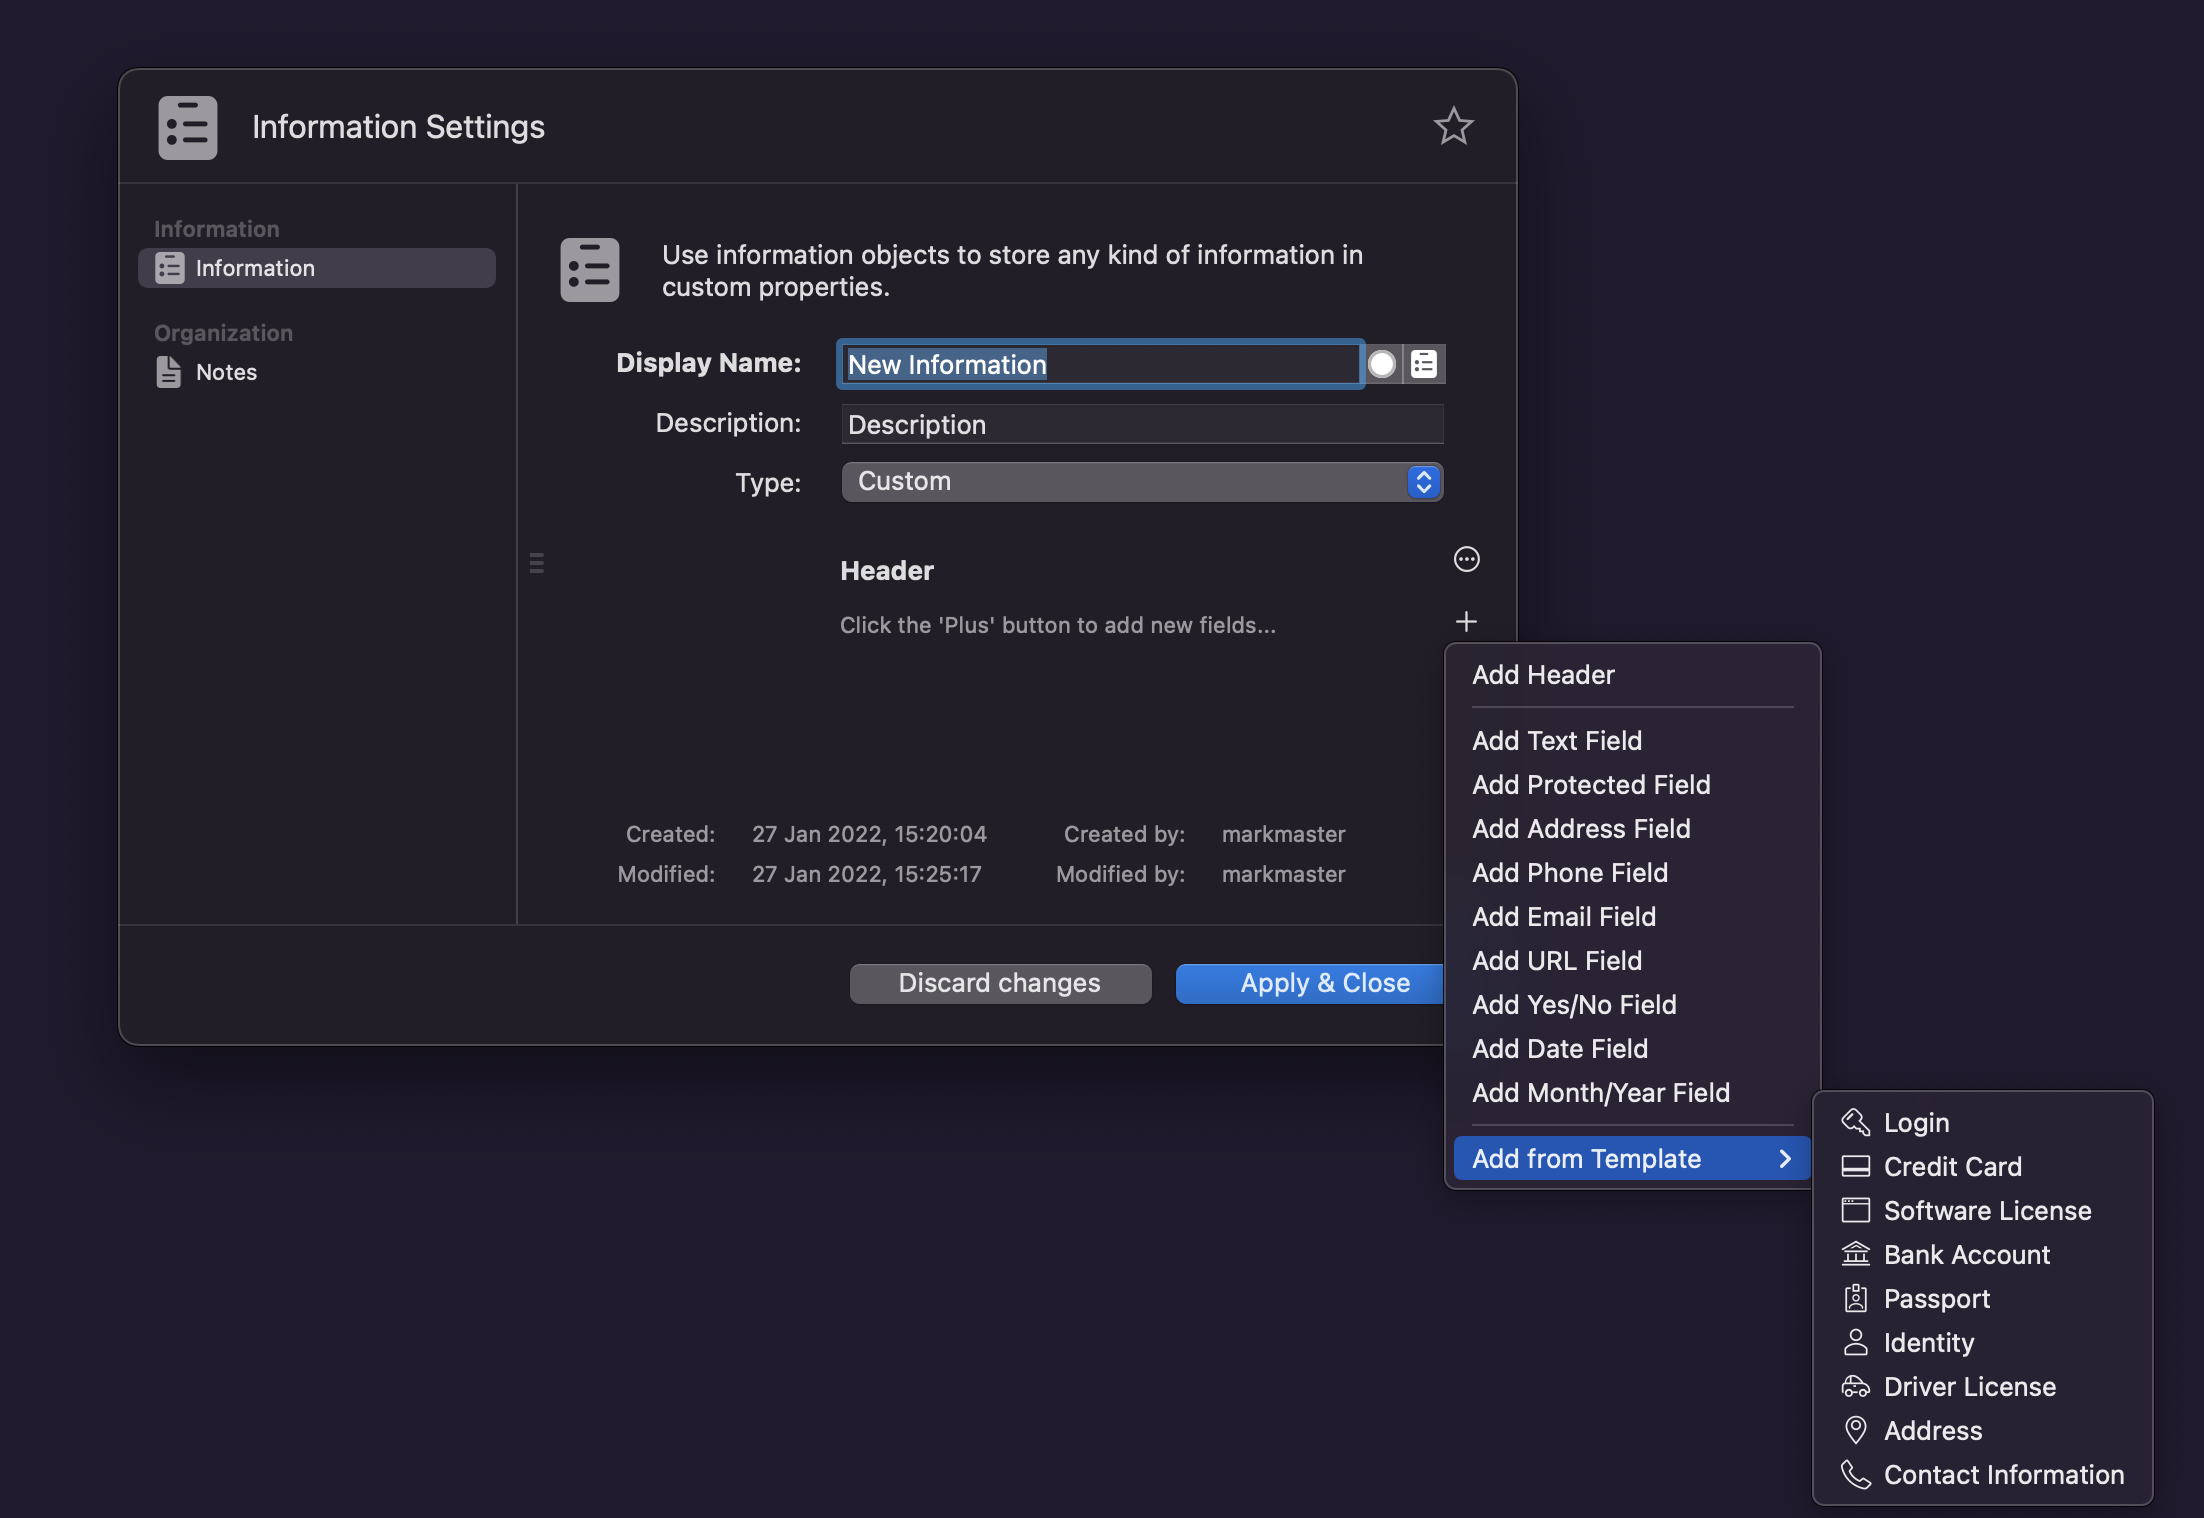
Task: Pick the Bank Account template
Action: [x=1965, y=1254]
